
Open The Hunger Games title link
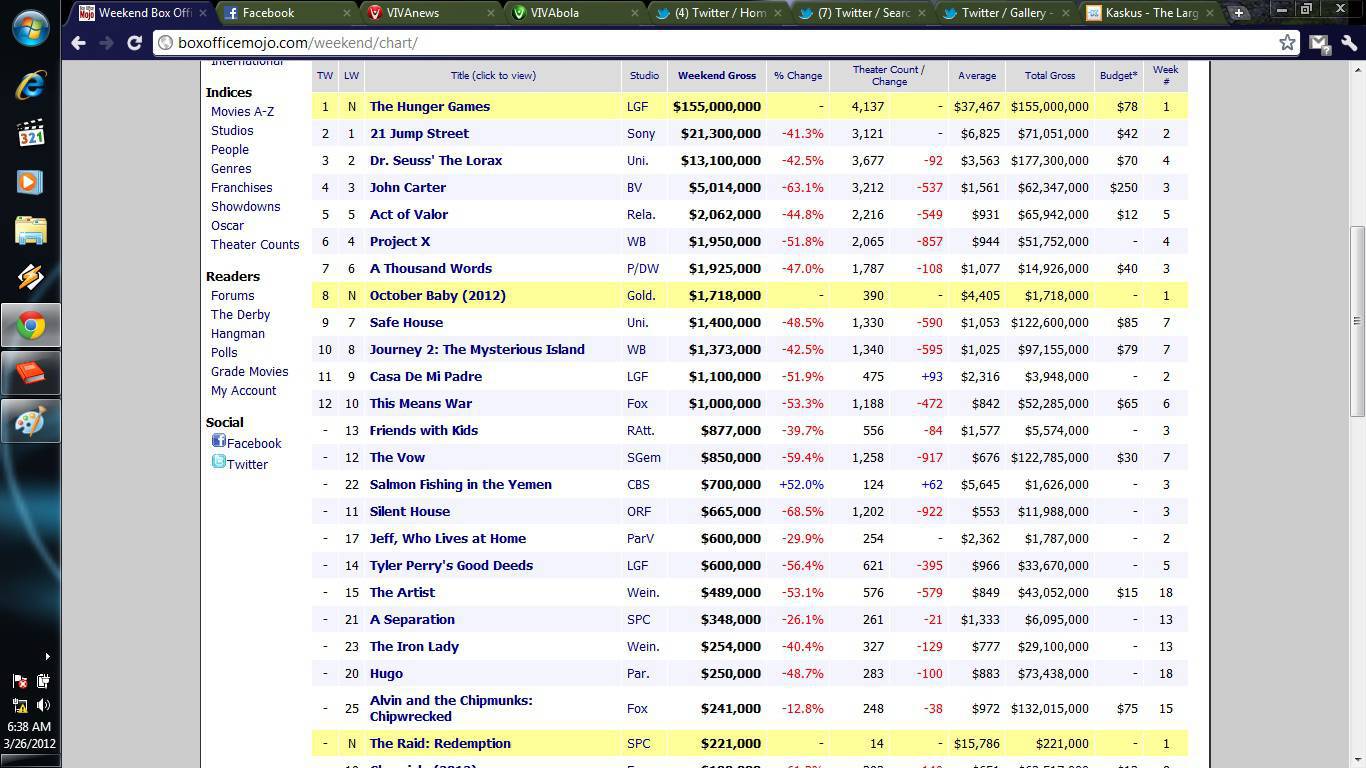point(430,106)
